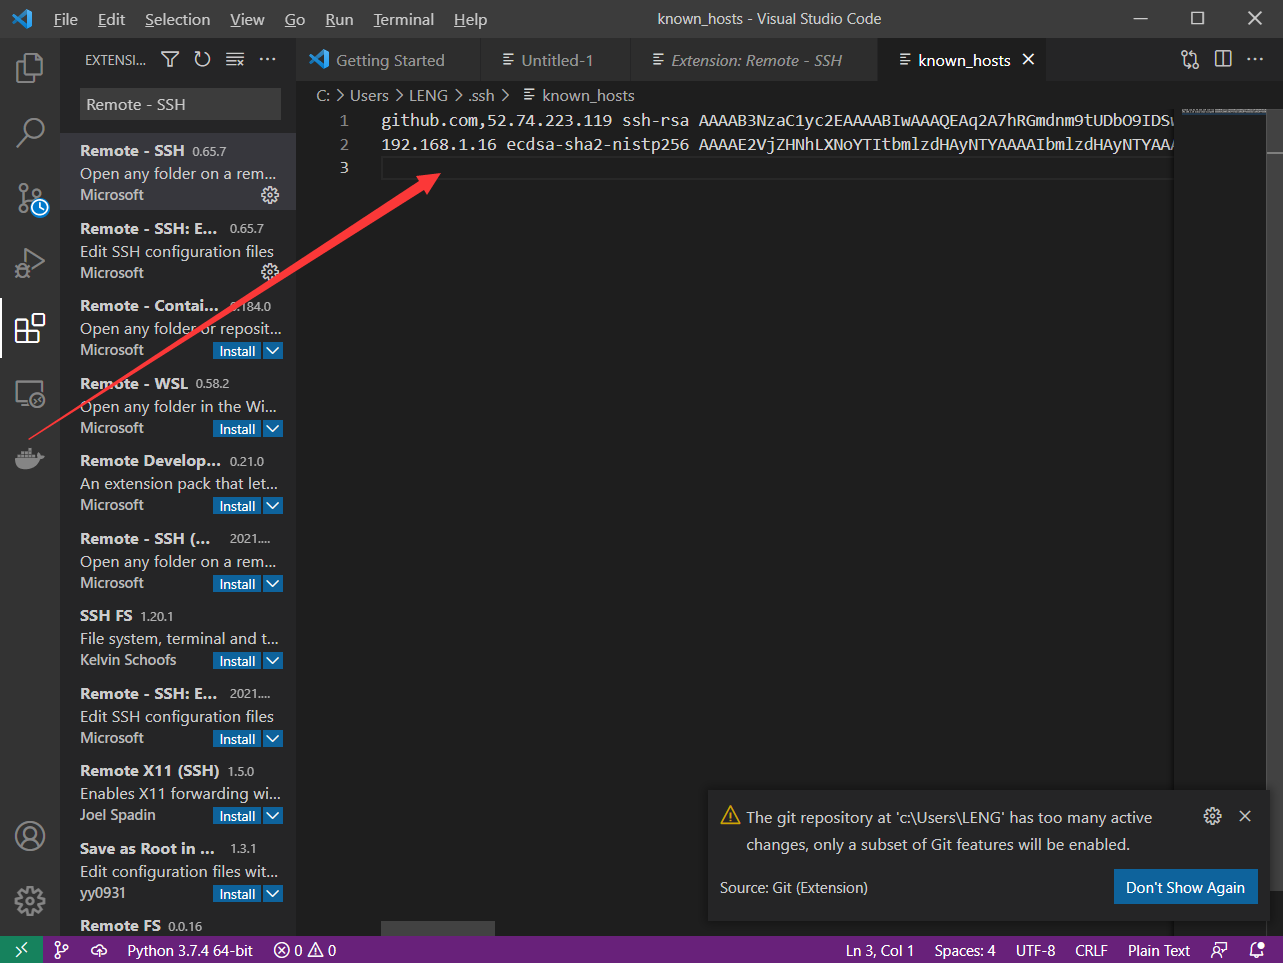
Task: Open the Remote Explorer icon
Action: click(30, 394)
